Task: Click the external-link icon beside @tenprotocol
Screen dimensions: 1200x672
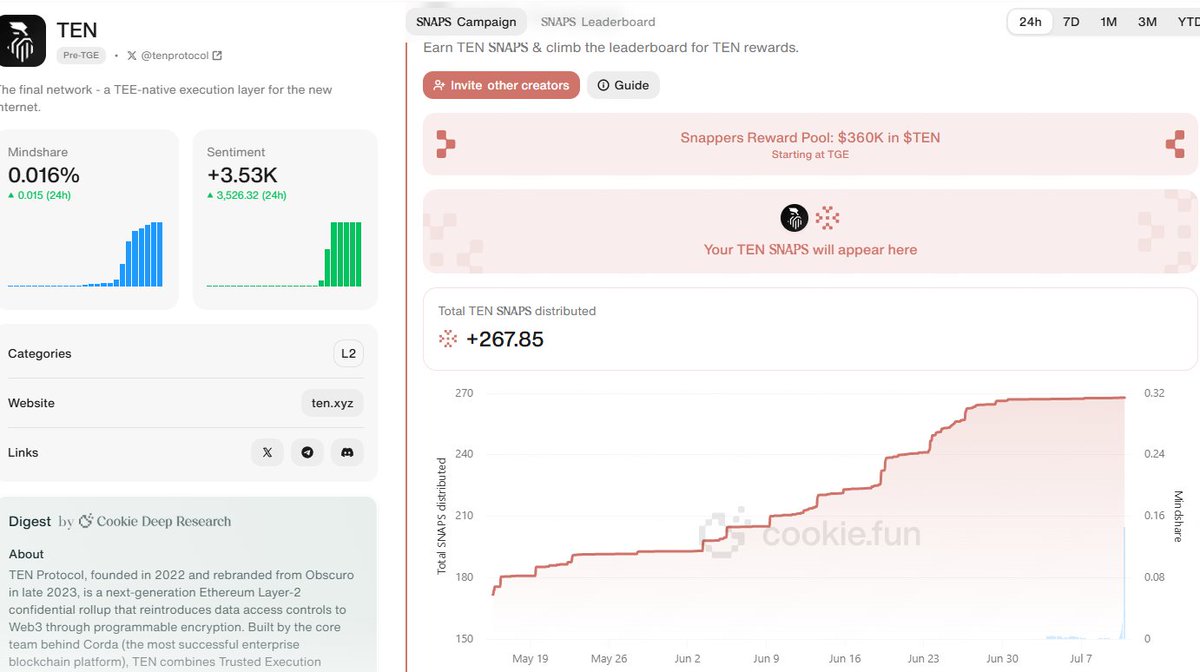Action: pyautogui.click(x=218, y=56)
